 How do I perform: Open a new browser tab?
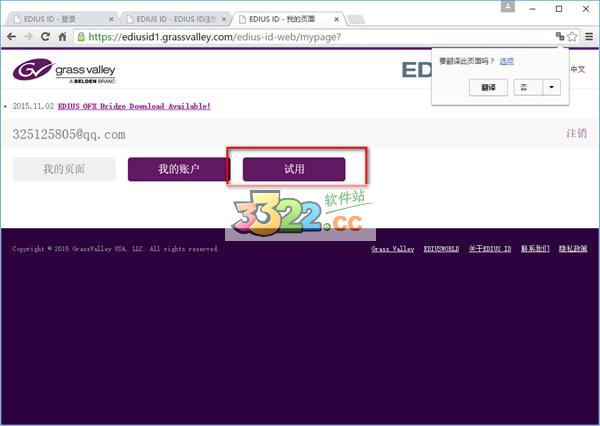[x=356, y=20]
